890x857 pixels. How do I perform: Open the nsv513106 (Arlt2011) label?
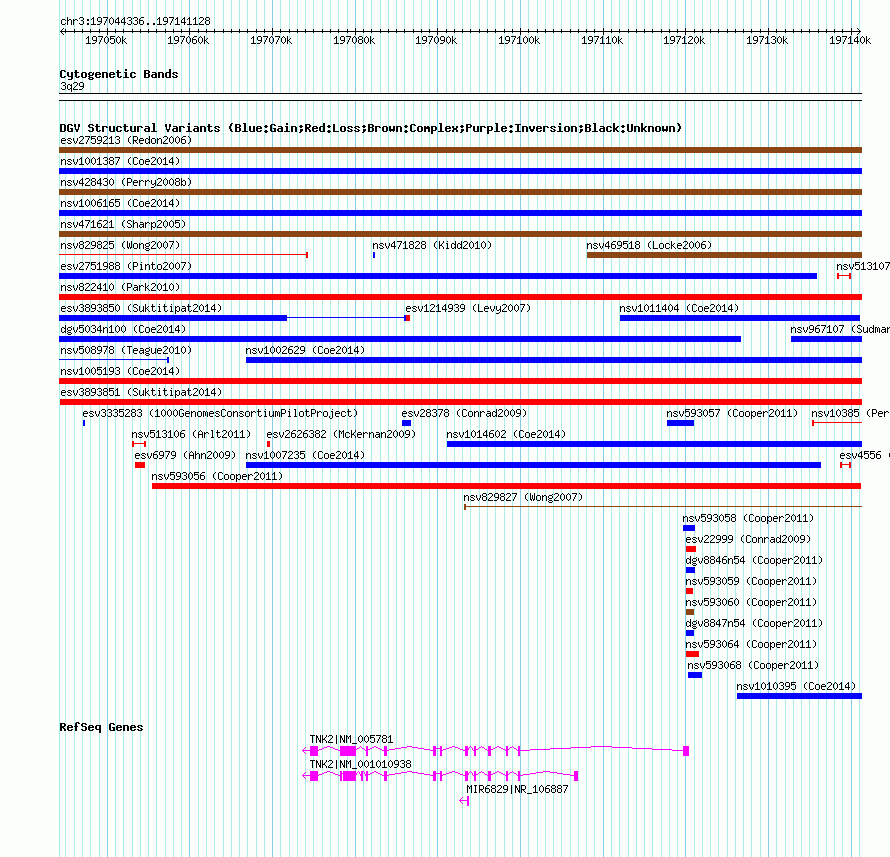[x=191, y=434]
